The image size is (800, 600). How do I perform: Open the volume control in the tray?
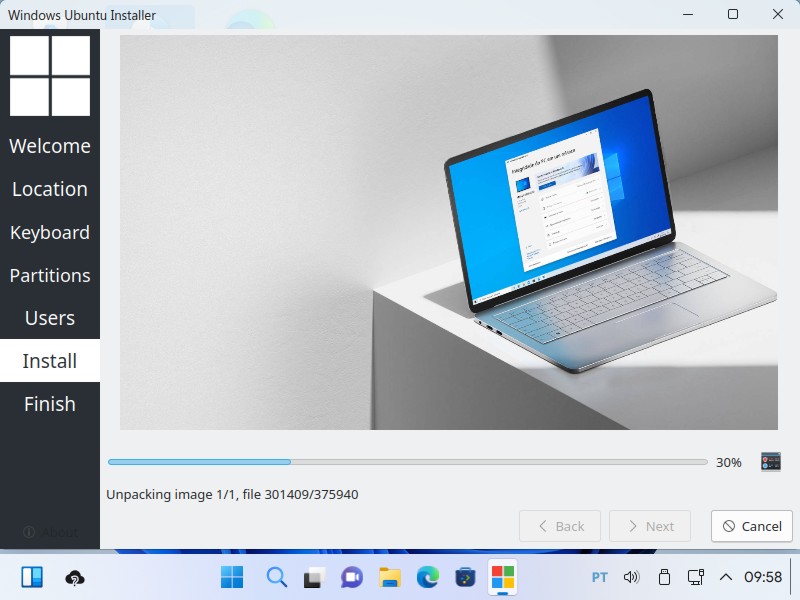632,577
